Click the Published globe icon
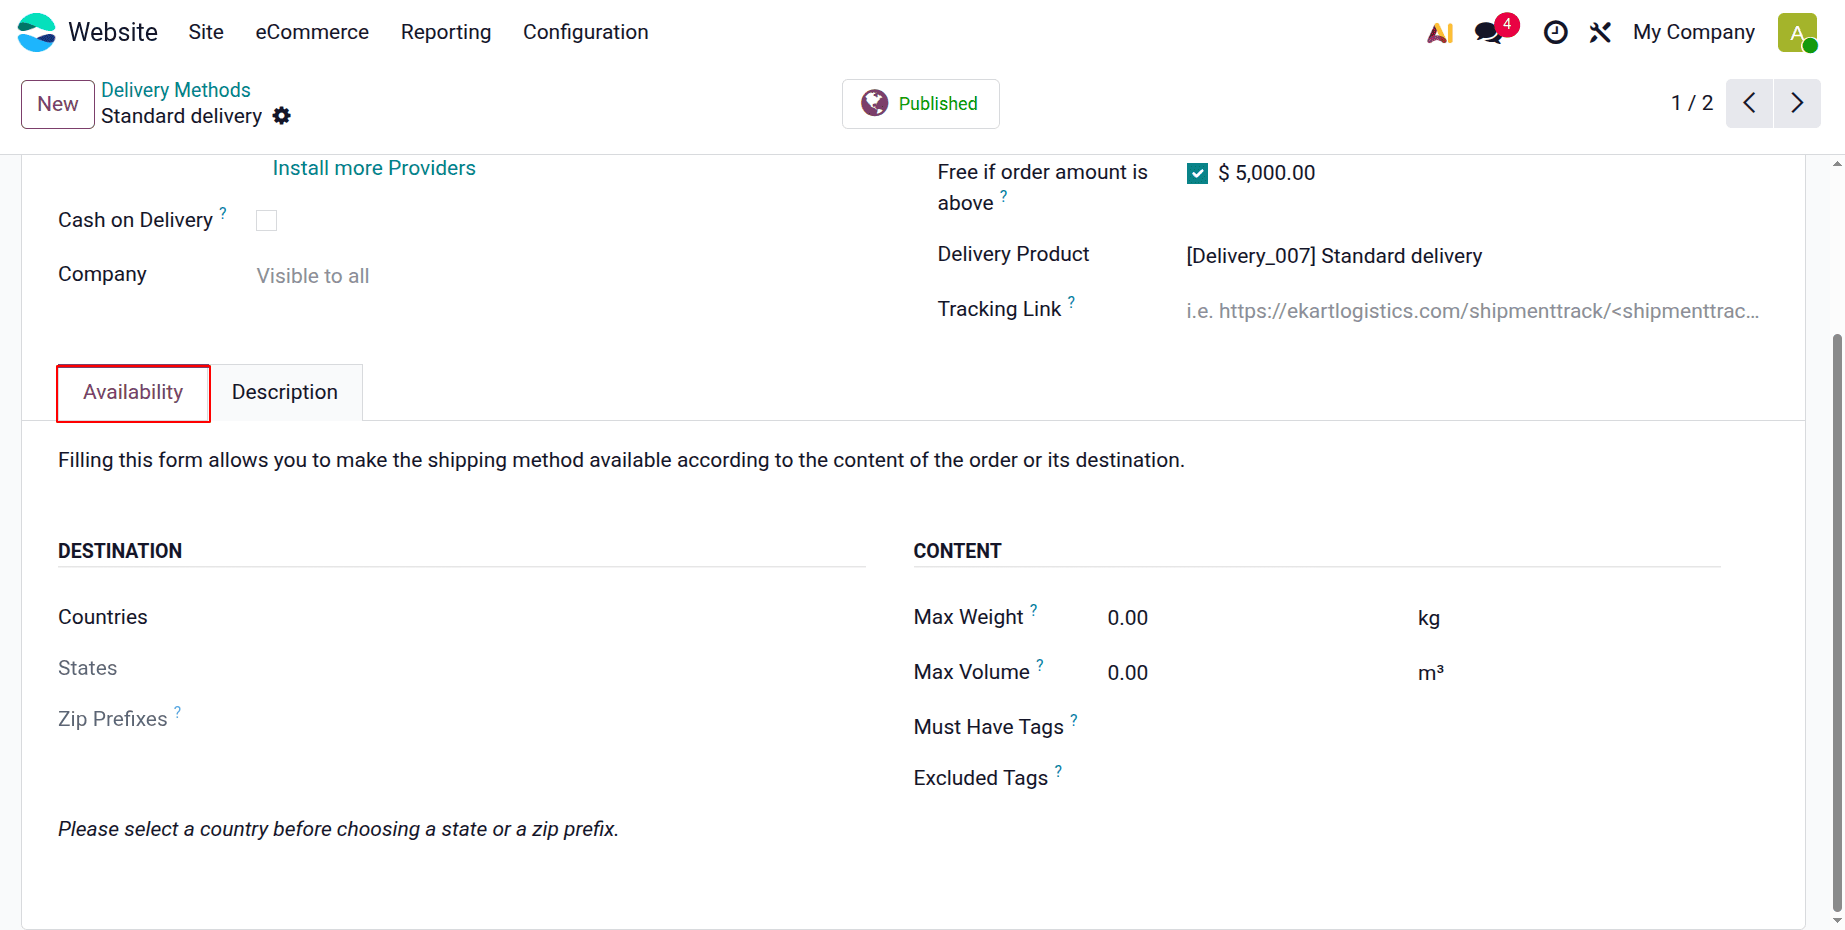 coord(875,103)
